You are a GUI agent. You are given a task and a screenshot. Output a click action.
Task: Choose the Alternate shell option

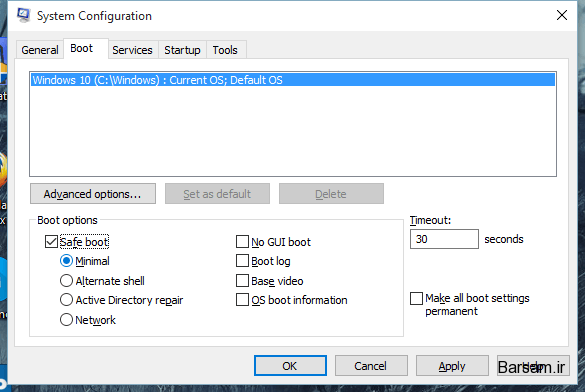[66, 280]
